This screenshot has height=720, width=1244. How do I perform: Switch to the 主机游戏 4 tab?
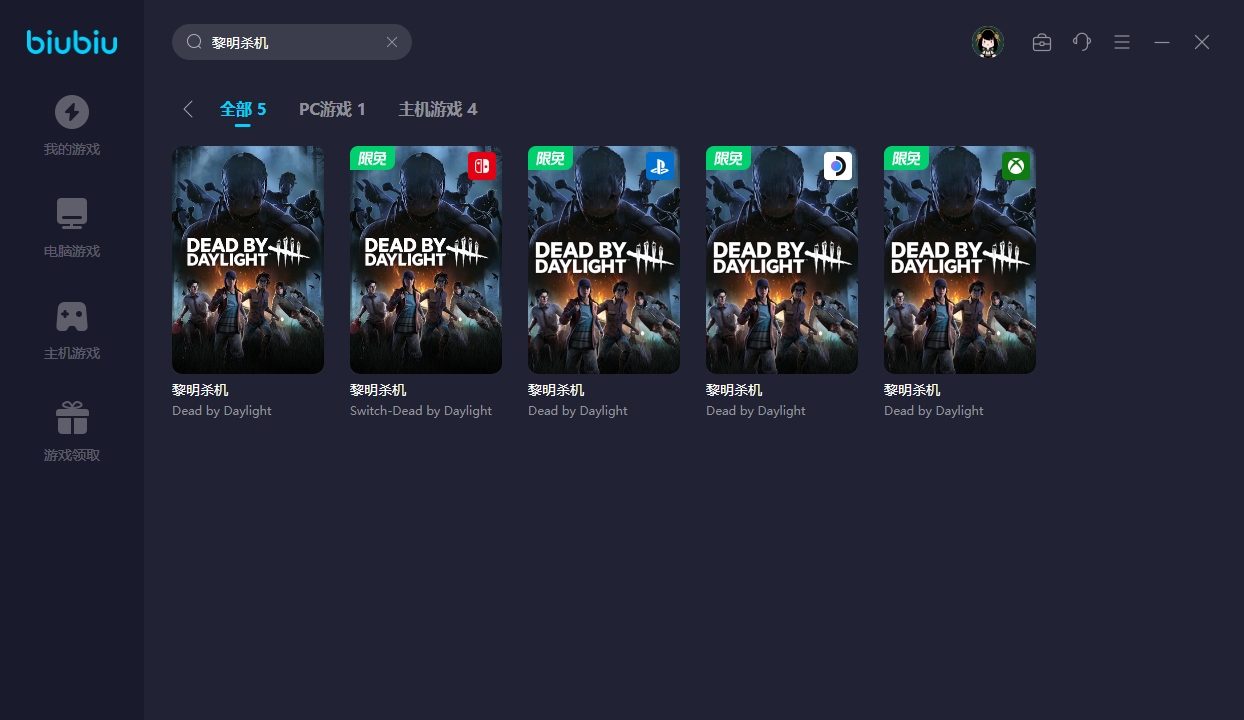[438, 109]
